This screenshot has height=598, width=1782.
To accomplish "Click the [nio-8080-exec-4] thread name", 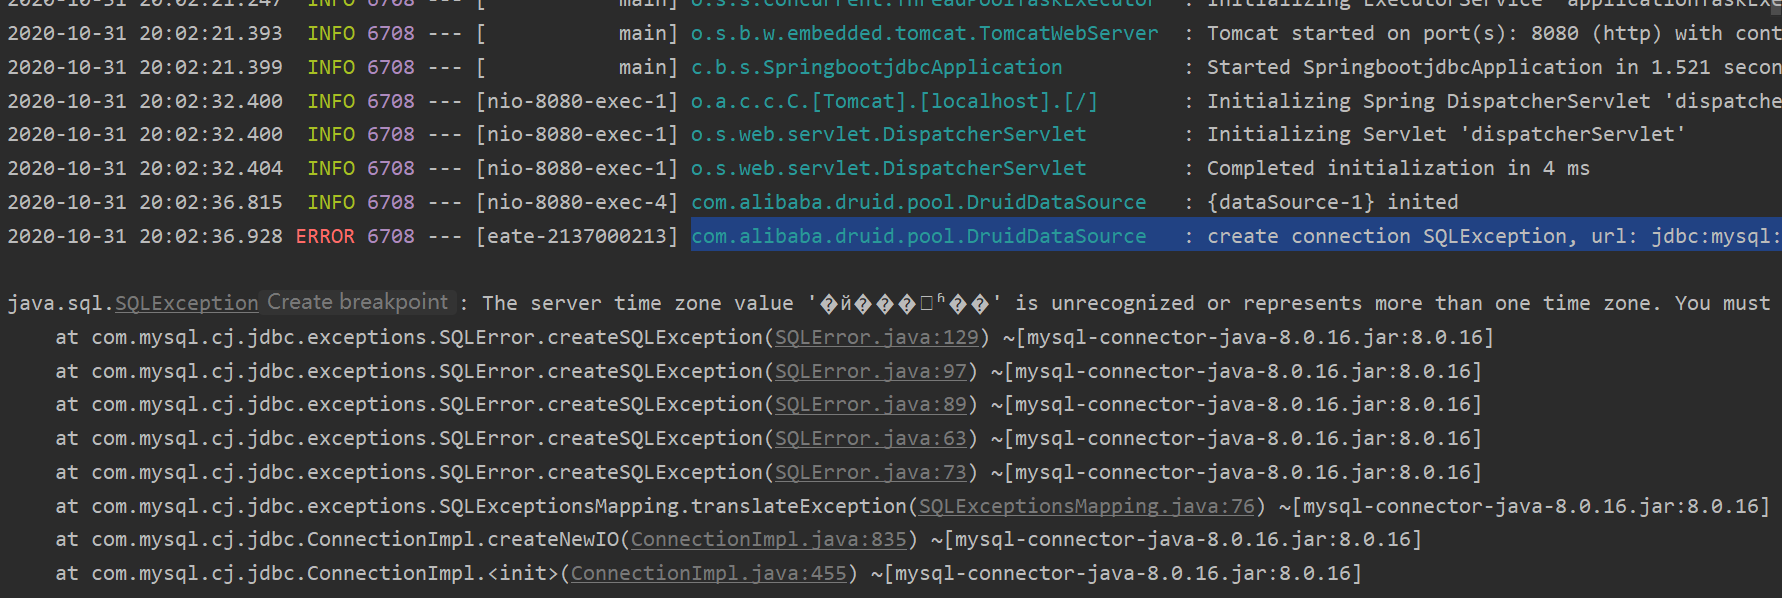I will pos(577,202).
